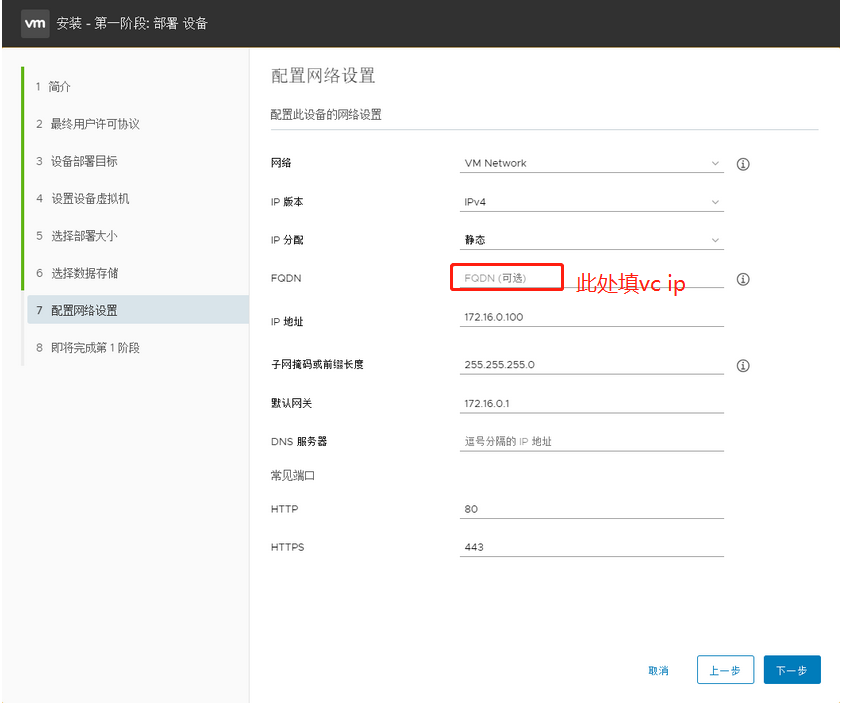Click the 配置网络设置 page heading
Viewport: 843px width, 724px height.
coord(323,76)
